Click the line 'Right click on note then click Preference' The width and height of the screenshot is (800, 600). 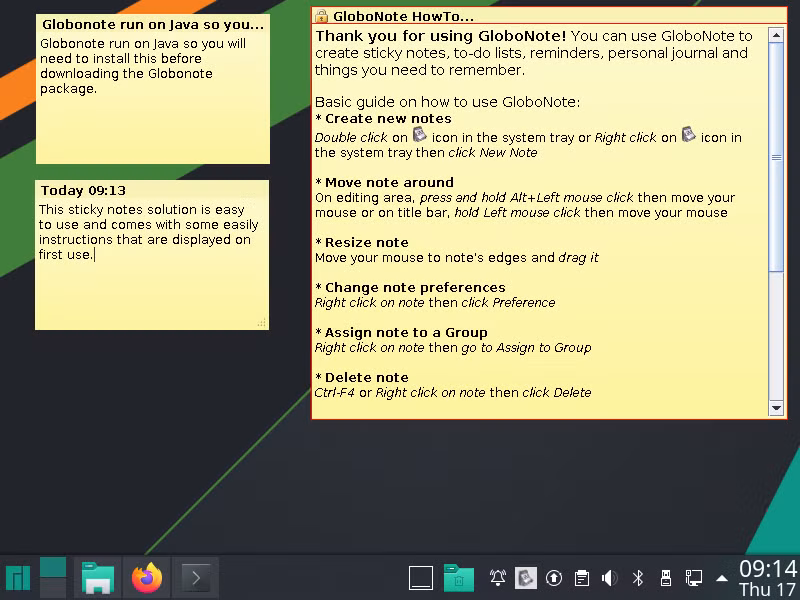point(435,303)
